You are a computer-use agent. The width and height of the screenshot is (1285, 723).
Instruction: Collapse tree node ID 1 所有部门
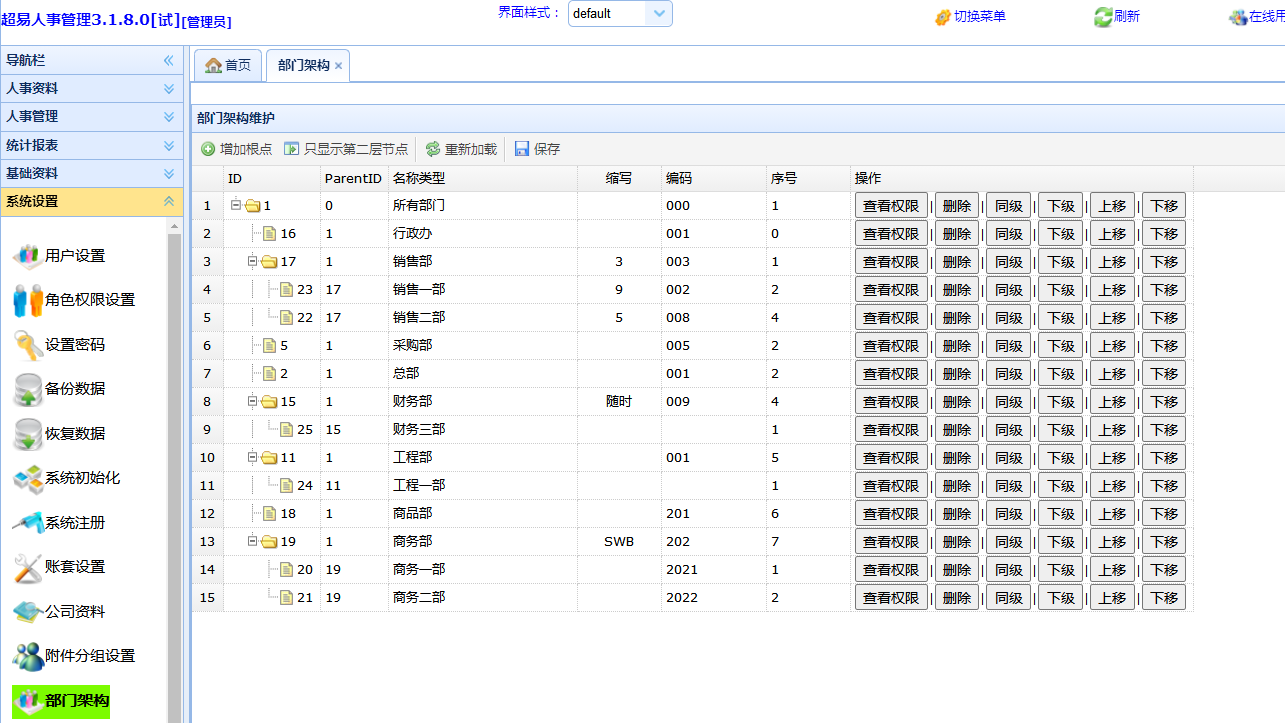click(236, 206)
